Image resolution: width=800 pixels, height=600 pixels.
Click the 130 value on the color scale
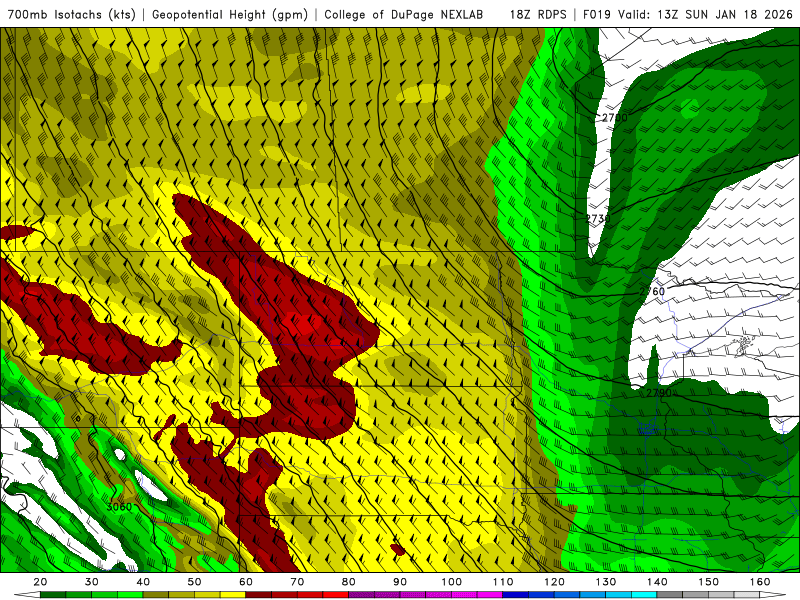click(606, 582)
